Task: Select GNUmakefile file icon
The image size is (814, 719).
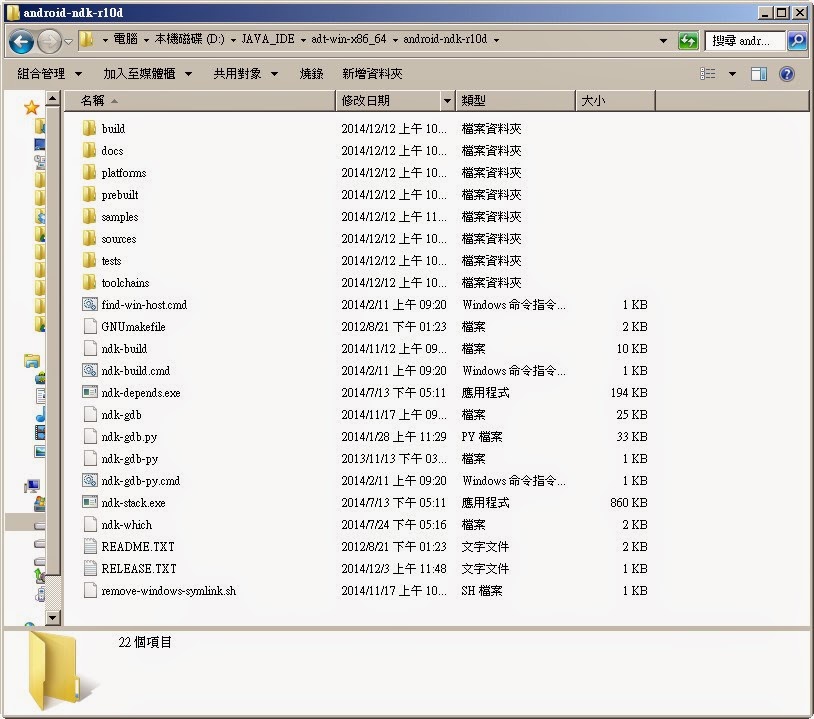Action: (x=90, y=327)
